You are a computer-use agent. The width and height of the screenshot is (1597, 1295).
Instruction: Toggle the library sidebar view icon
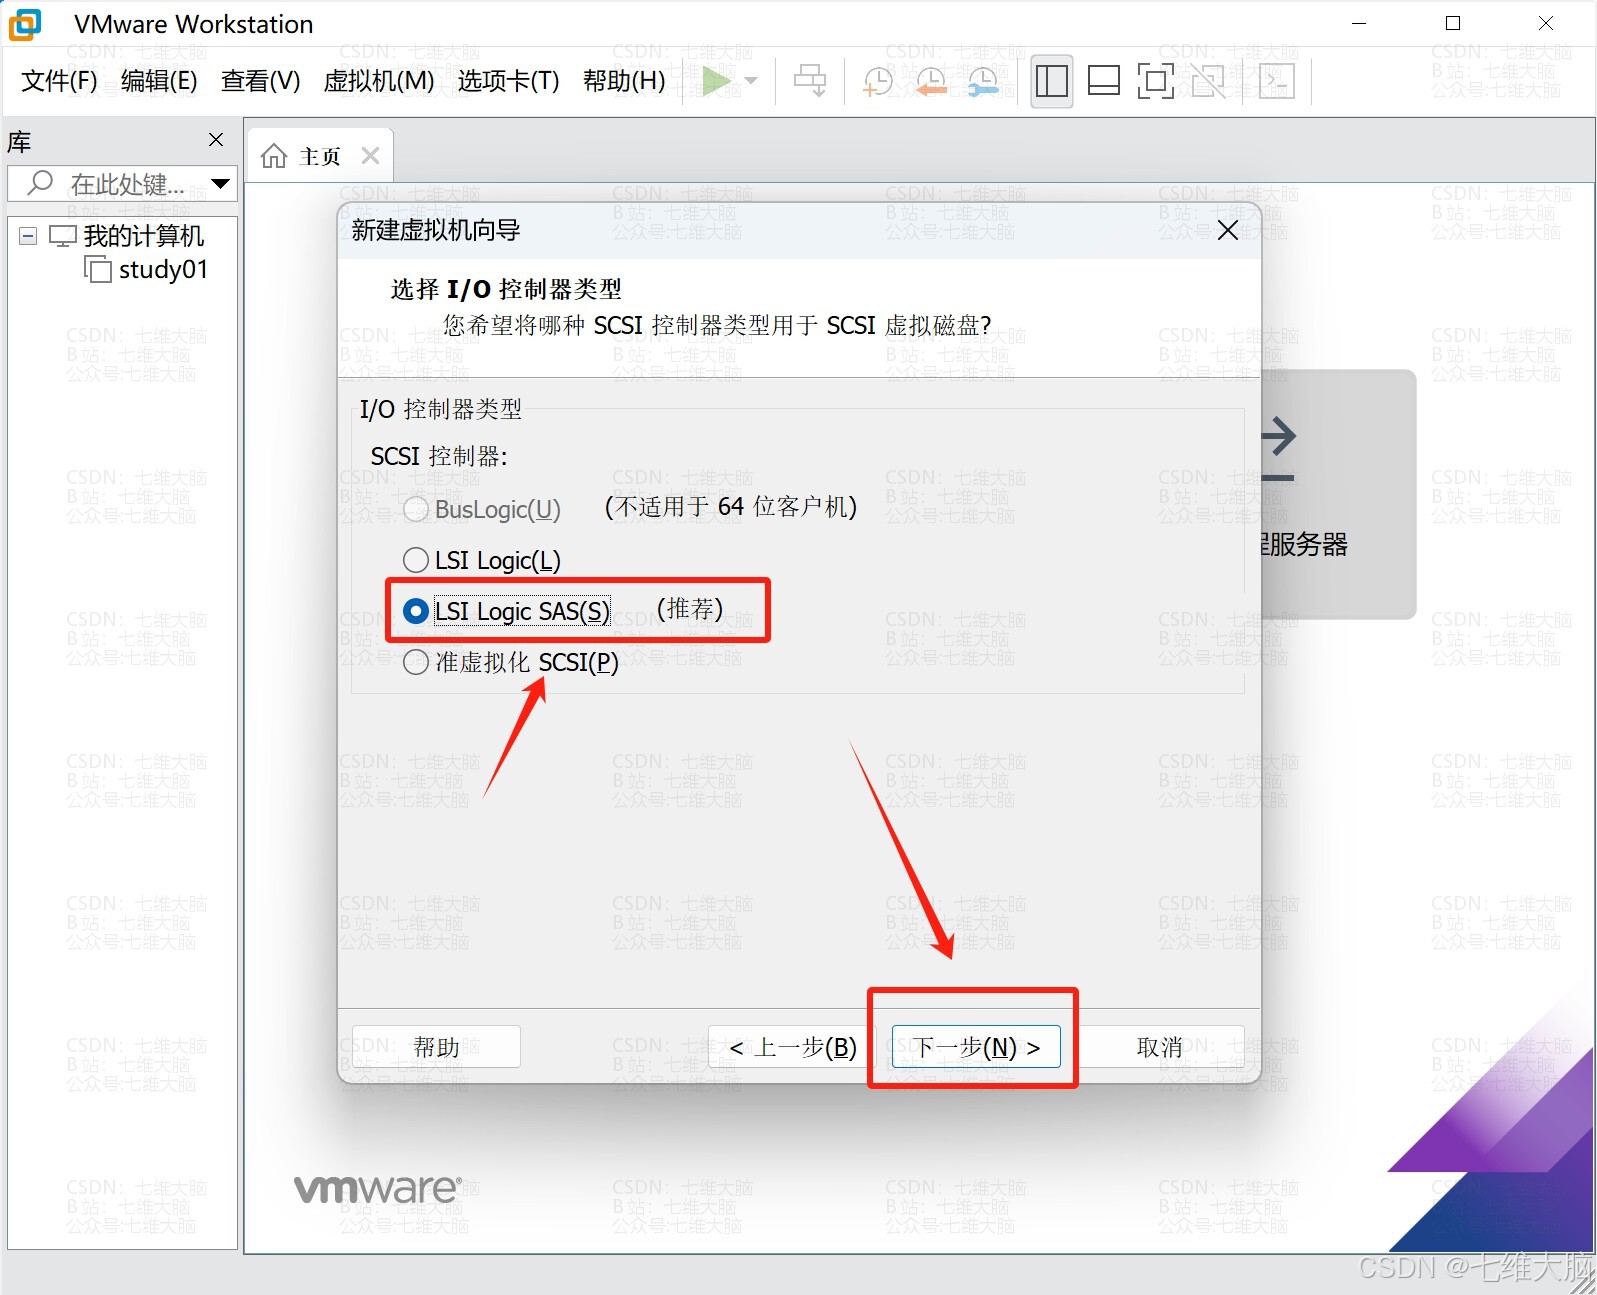(1051, 81)
